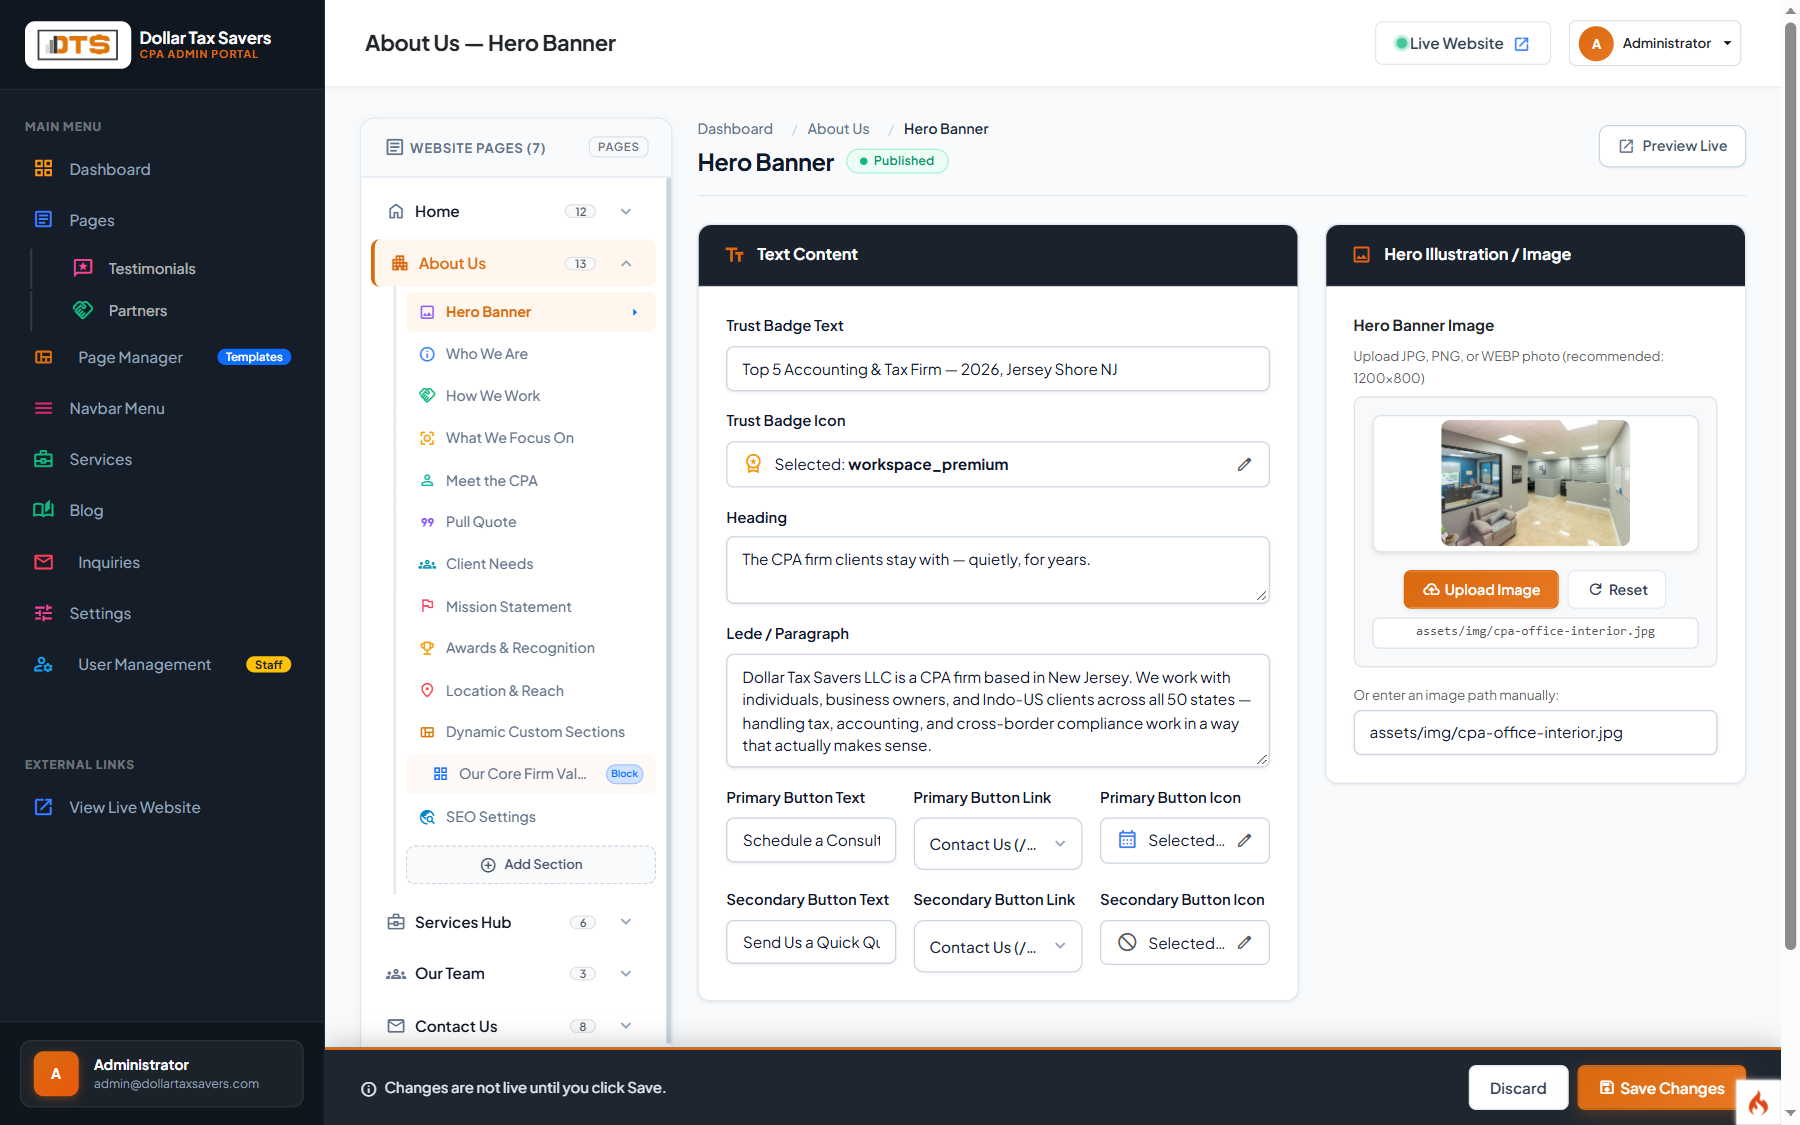The width and height of the screenshot is (1800, 1125).
Task: Click the edit pencil for Secondary Button Icon
Action: tap(1244, 942)
